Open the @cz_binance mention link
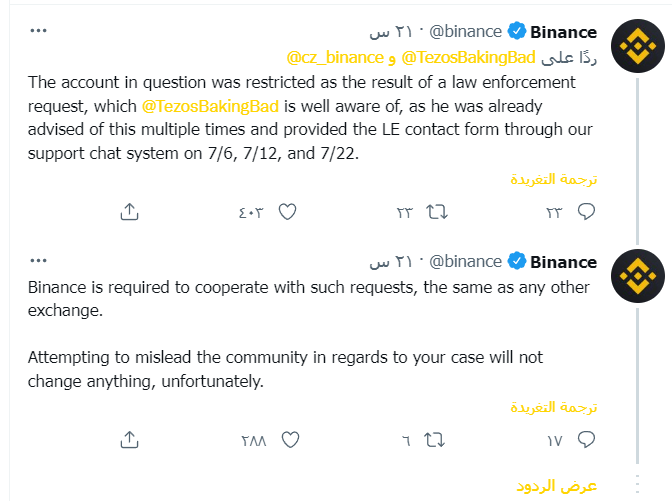The width and height of the screenshot is (672, 501). [335, 57]
